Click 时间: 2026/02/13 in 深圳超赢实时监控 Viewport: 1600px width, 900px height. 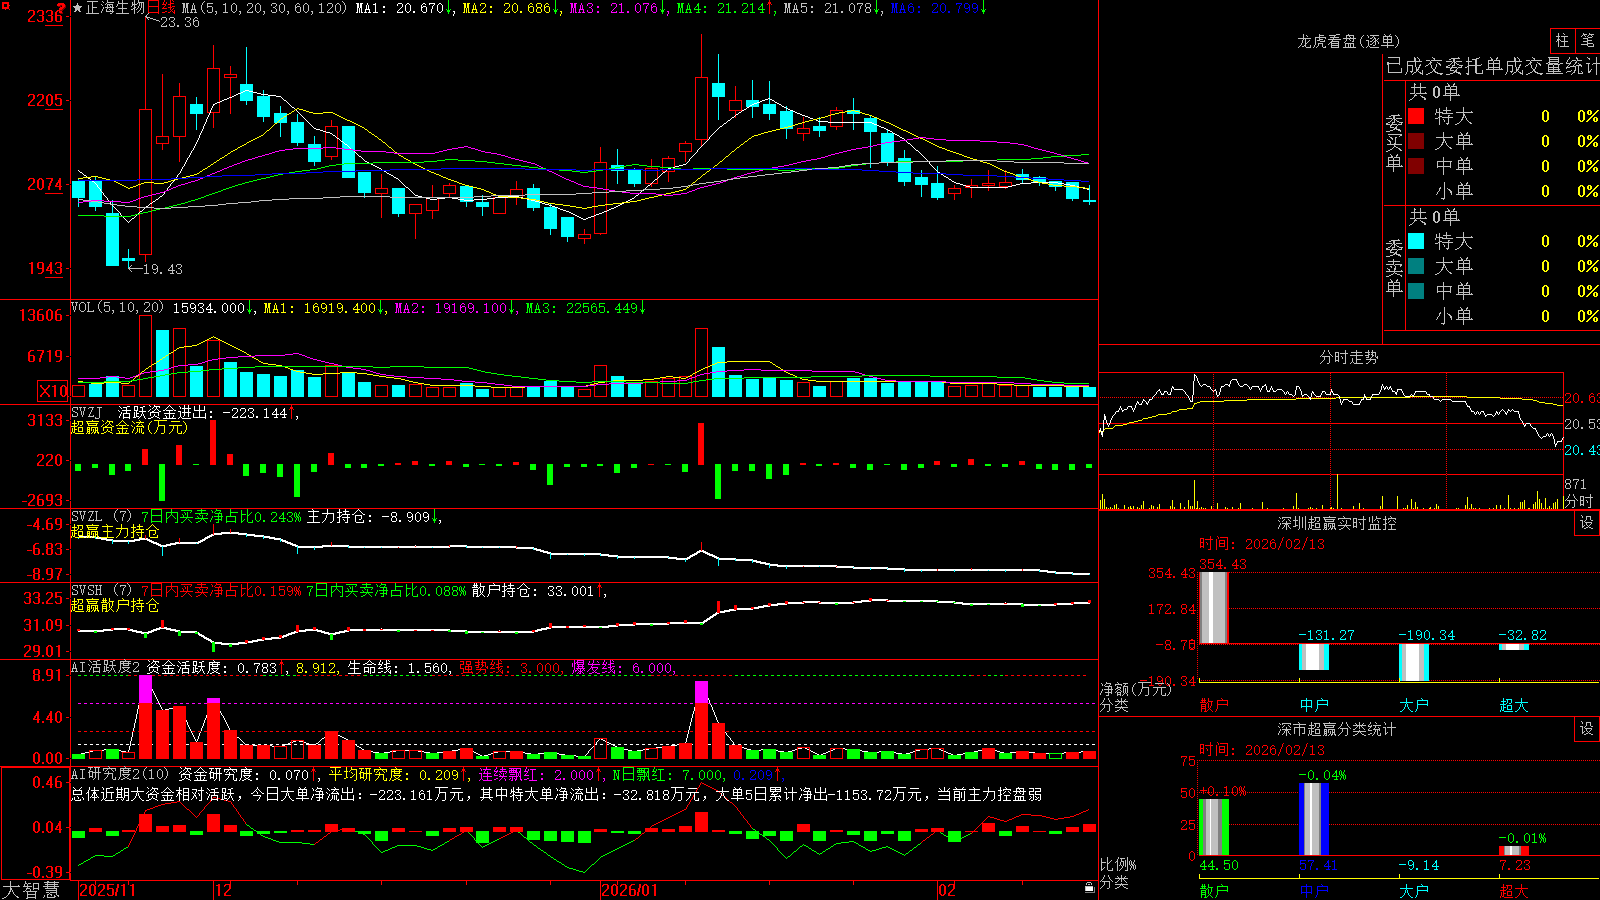click(x=1261, y=544)
